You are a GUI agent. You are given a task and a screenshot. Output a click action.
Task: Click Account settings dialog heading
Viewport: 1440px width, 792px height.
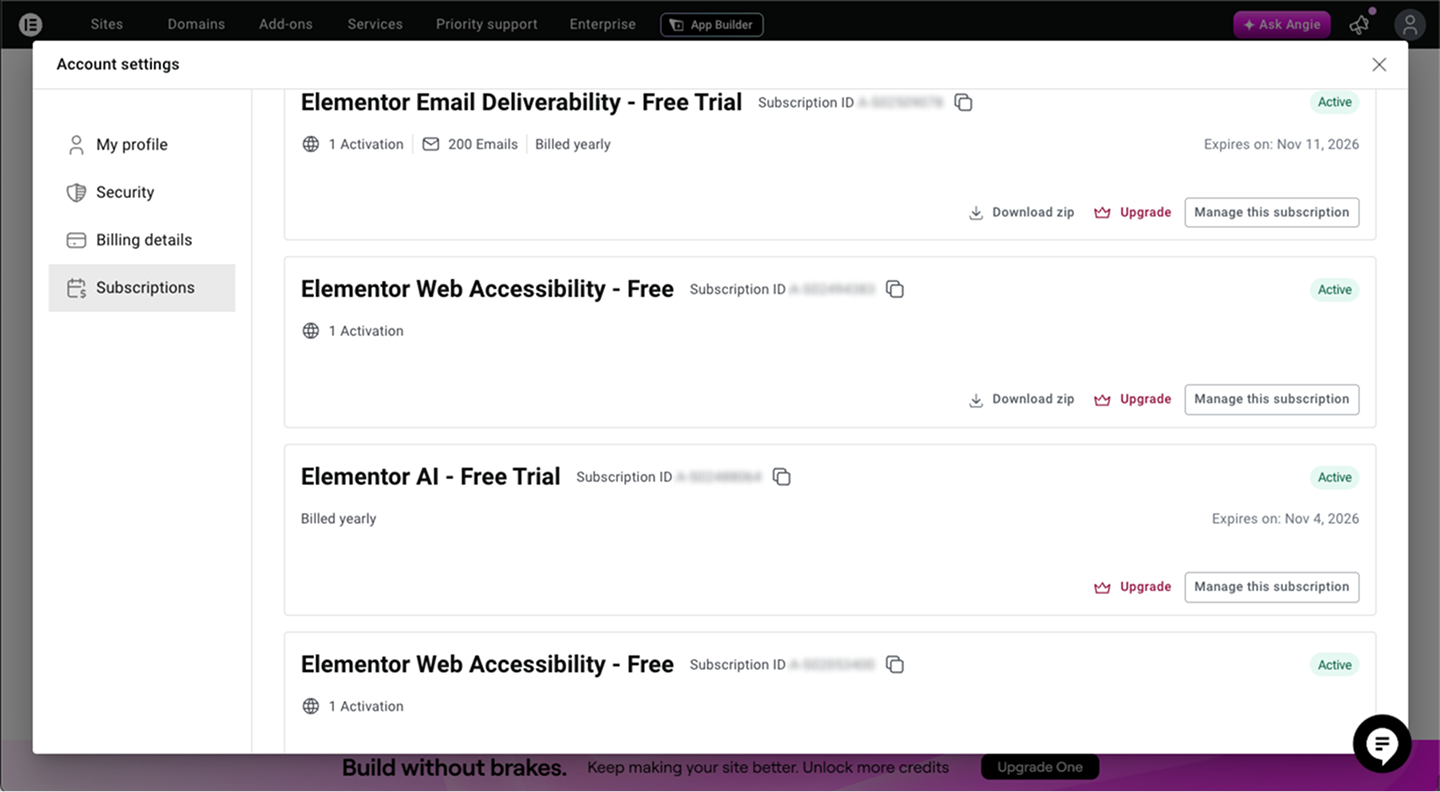tap(118, 64)
